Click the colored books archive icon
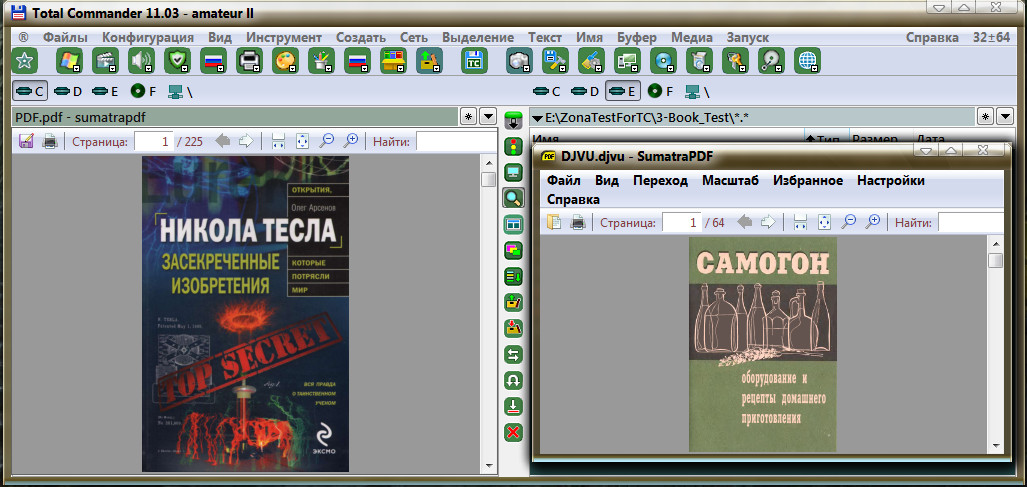The width and height of the screenshot is (1027, 487). point(393,61)
